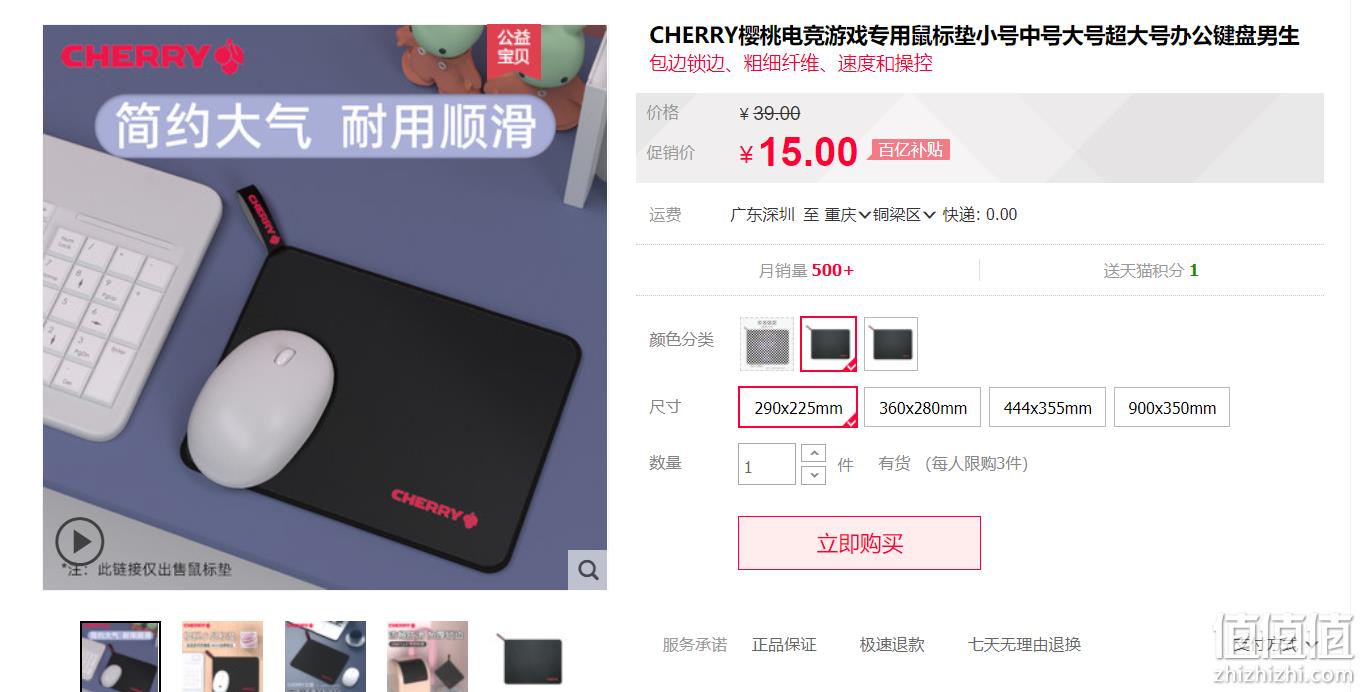
Task: Select the currently checked black mousepad color
Action: [828, 344]
